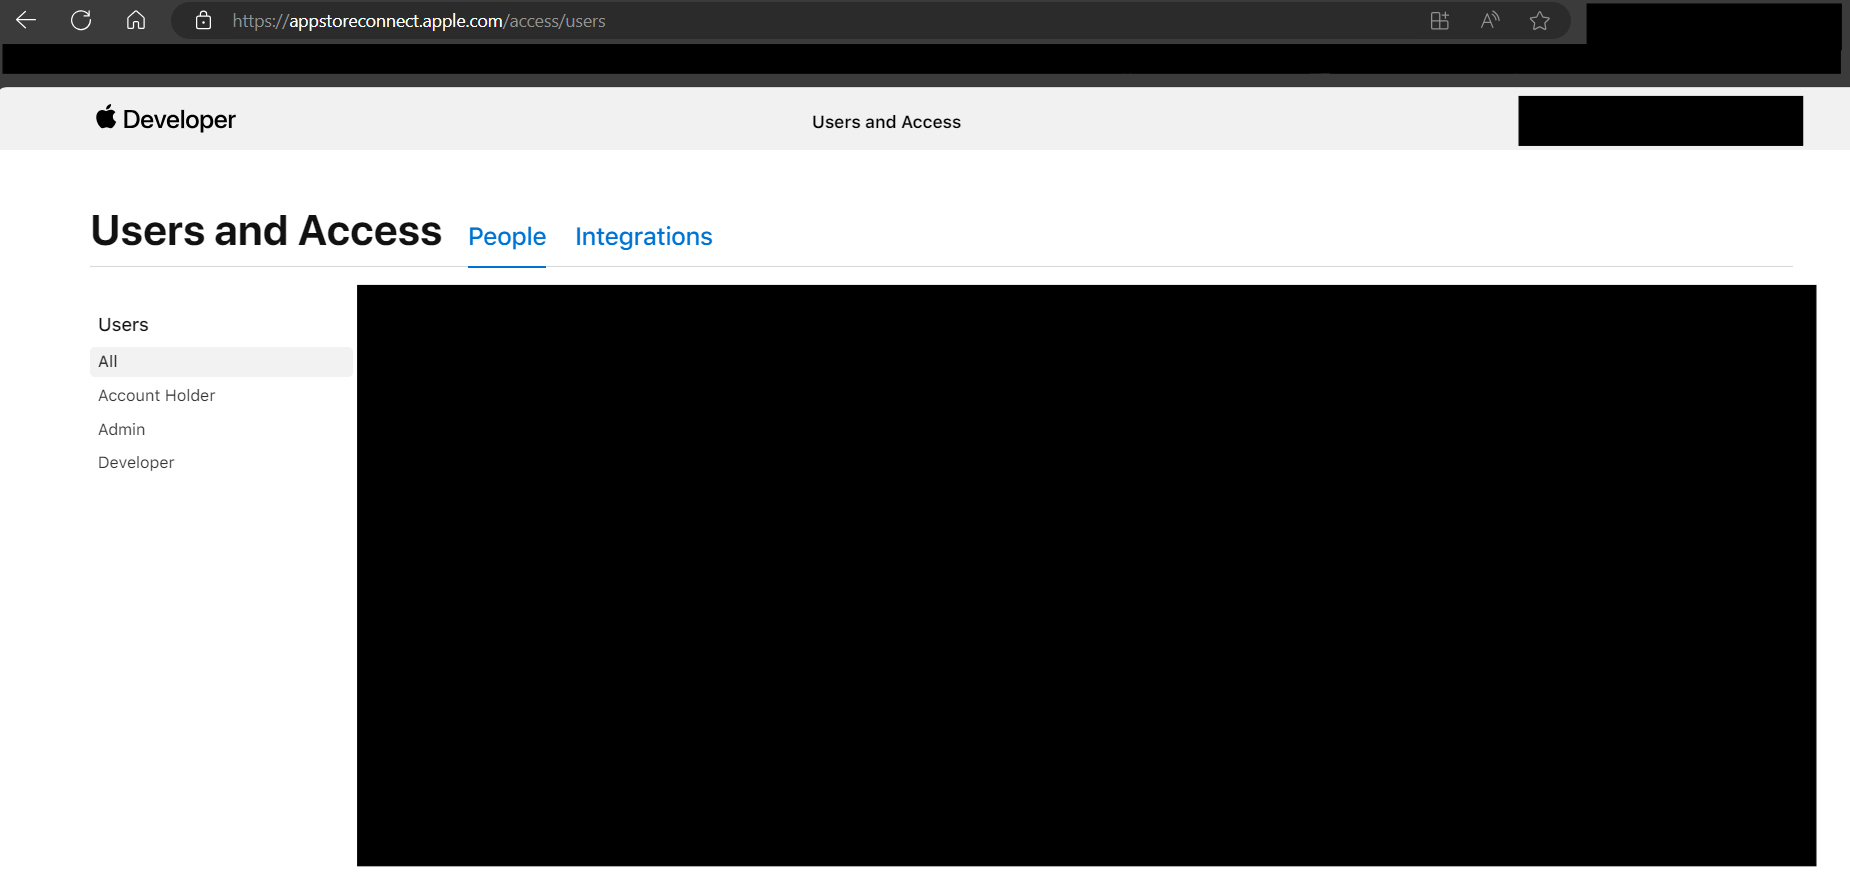Go to the browser home page icon
This screenshot has height=883, width=1850.
(136, 20)
